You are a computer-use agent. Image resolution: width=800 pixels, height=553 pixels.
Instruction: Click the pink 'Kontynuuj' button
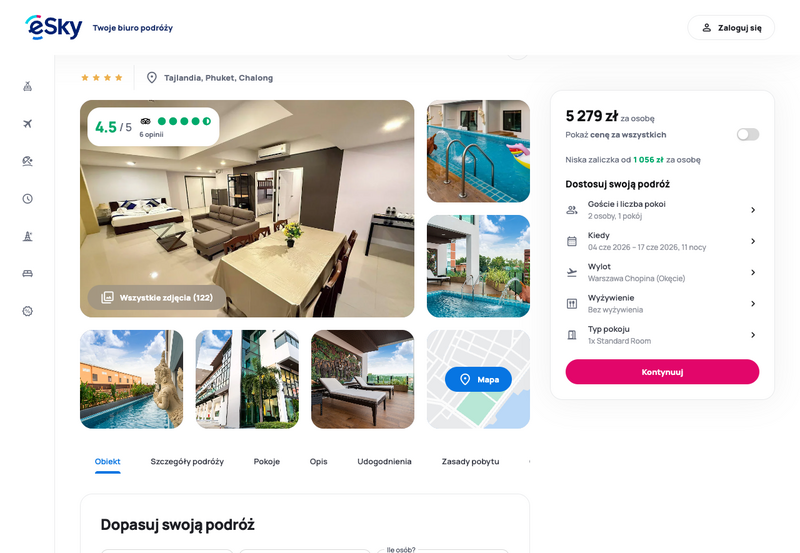click(662, 372)
